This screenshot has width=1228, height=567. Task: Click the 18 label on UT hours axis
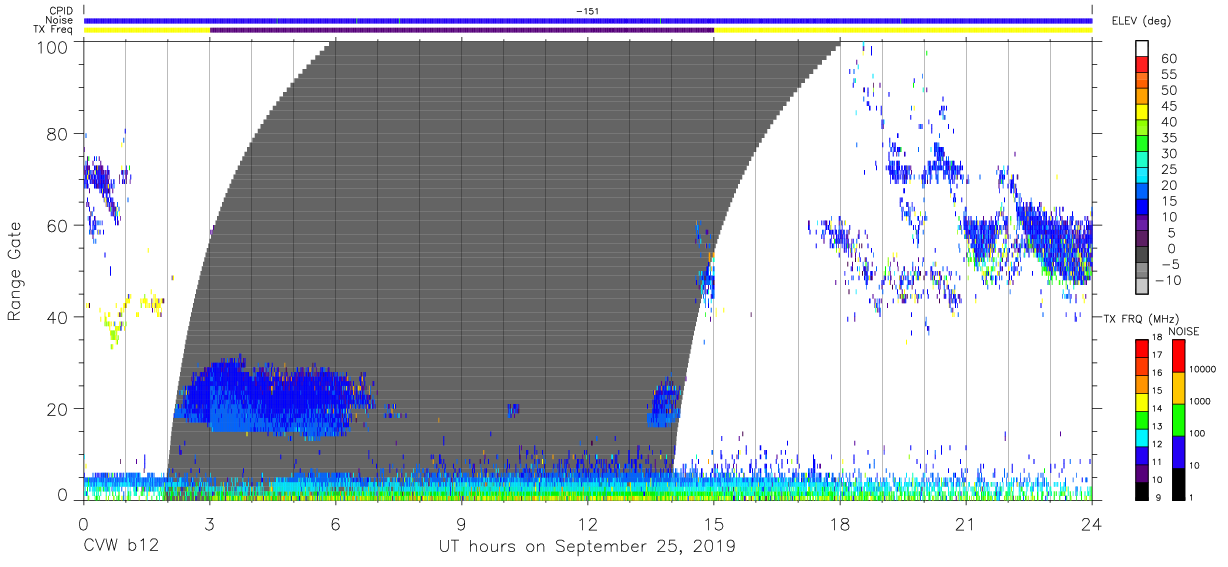[840, 523]
